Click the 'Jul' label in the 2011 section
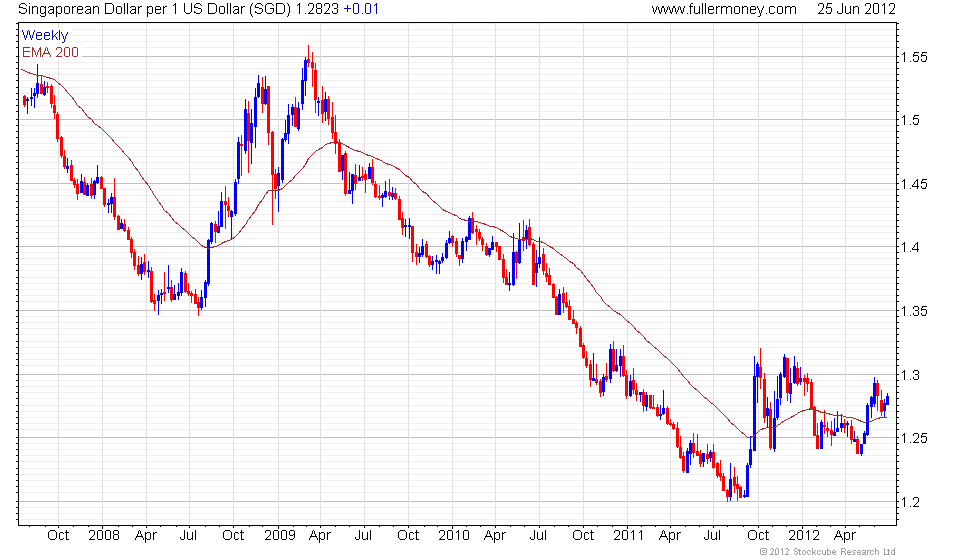This screenshot has height=560, width=980. (712, 536)
